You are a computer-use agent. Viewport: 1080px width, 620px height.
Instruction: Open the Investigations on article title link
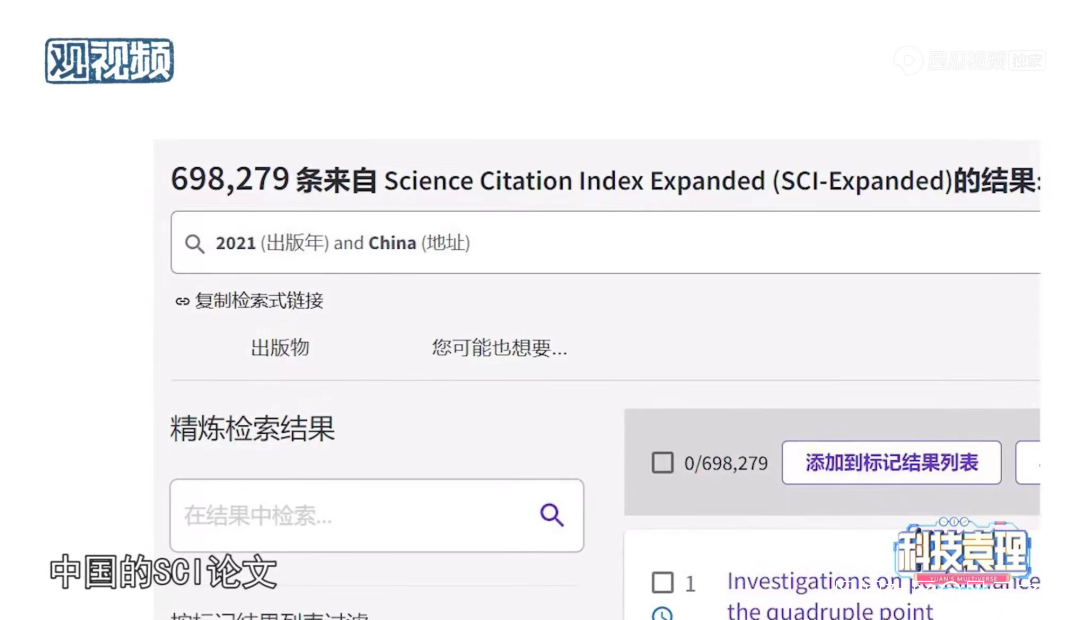883,595
